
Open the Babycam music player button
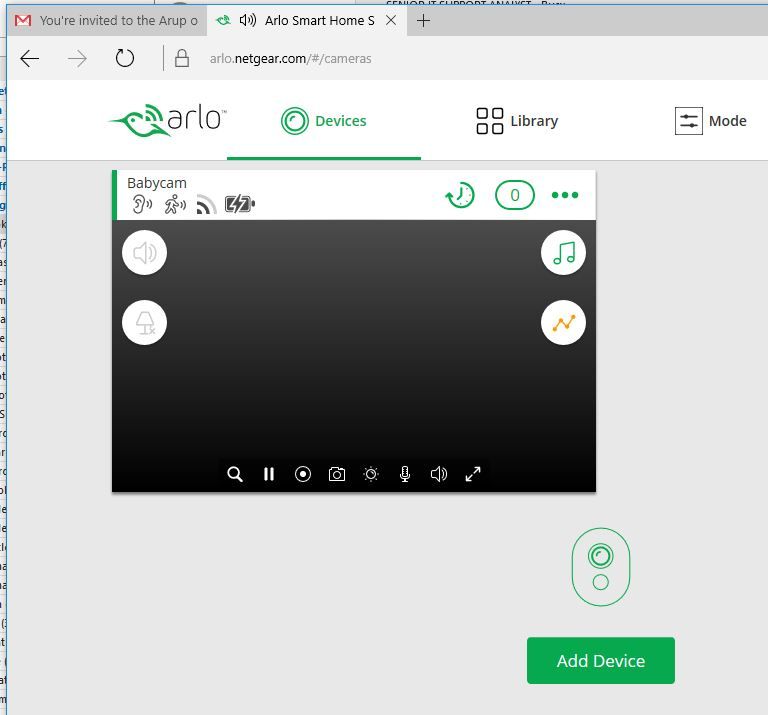[563, 253]
